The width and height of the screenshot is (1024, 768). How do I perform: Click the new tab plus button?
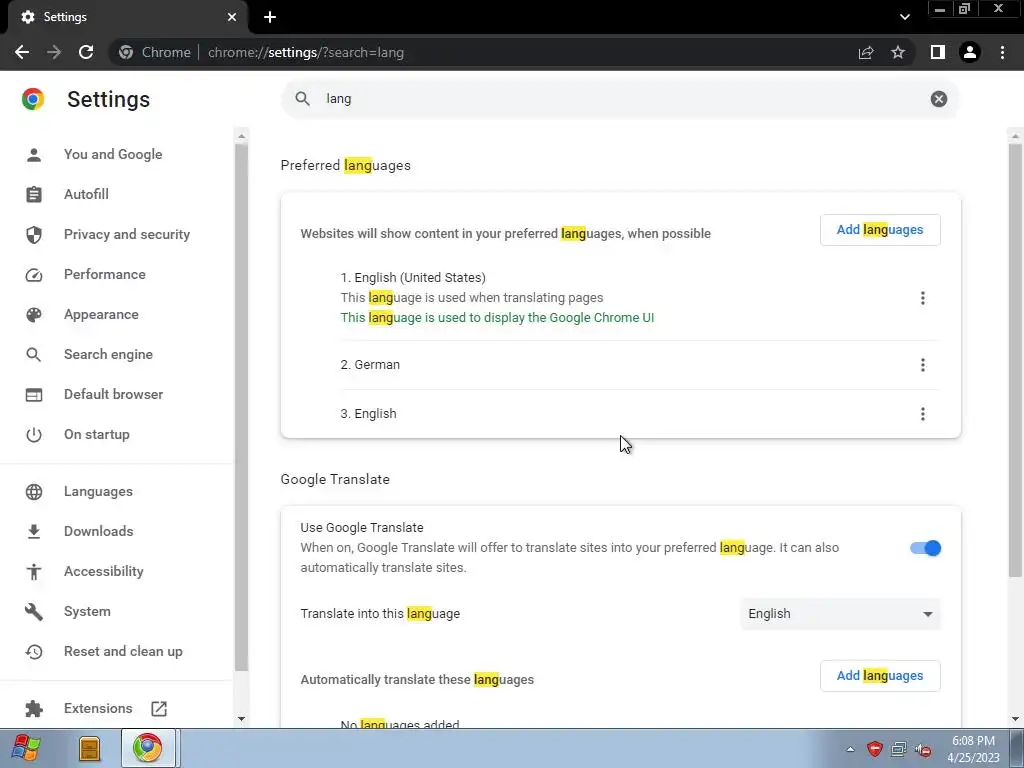[x=270, y=17]
